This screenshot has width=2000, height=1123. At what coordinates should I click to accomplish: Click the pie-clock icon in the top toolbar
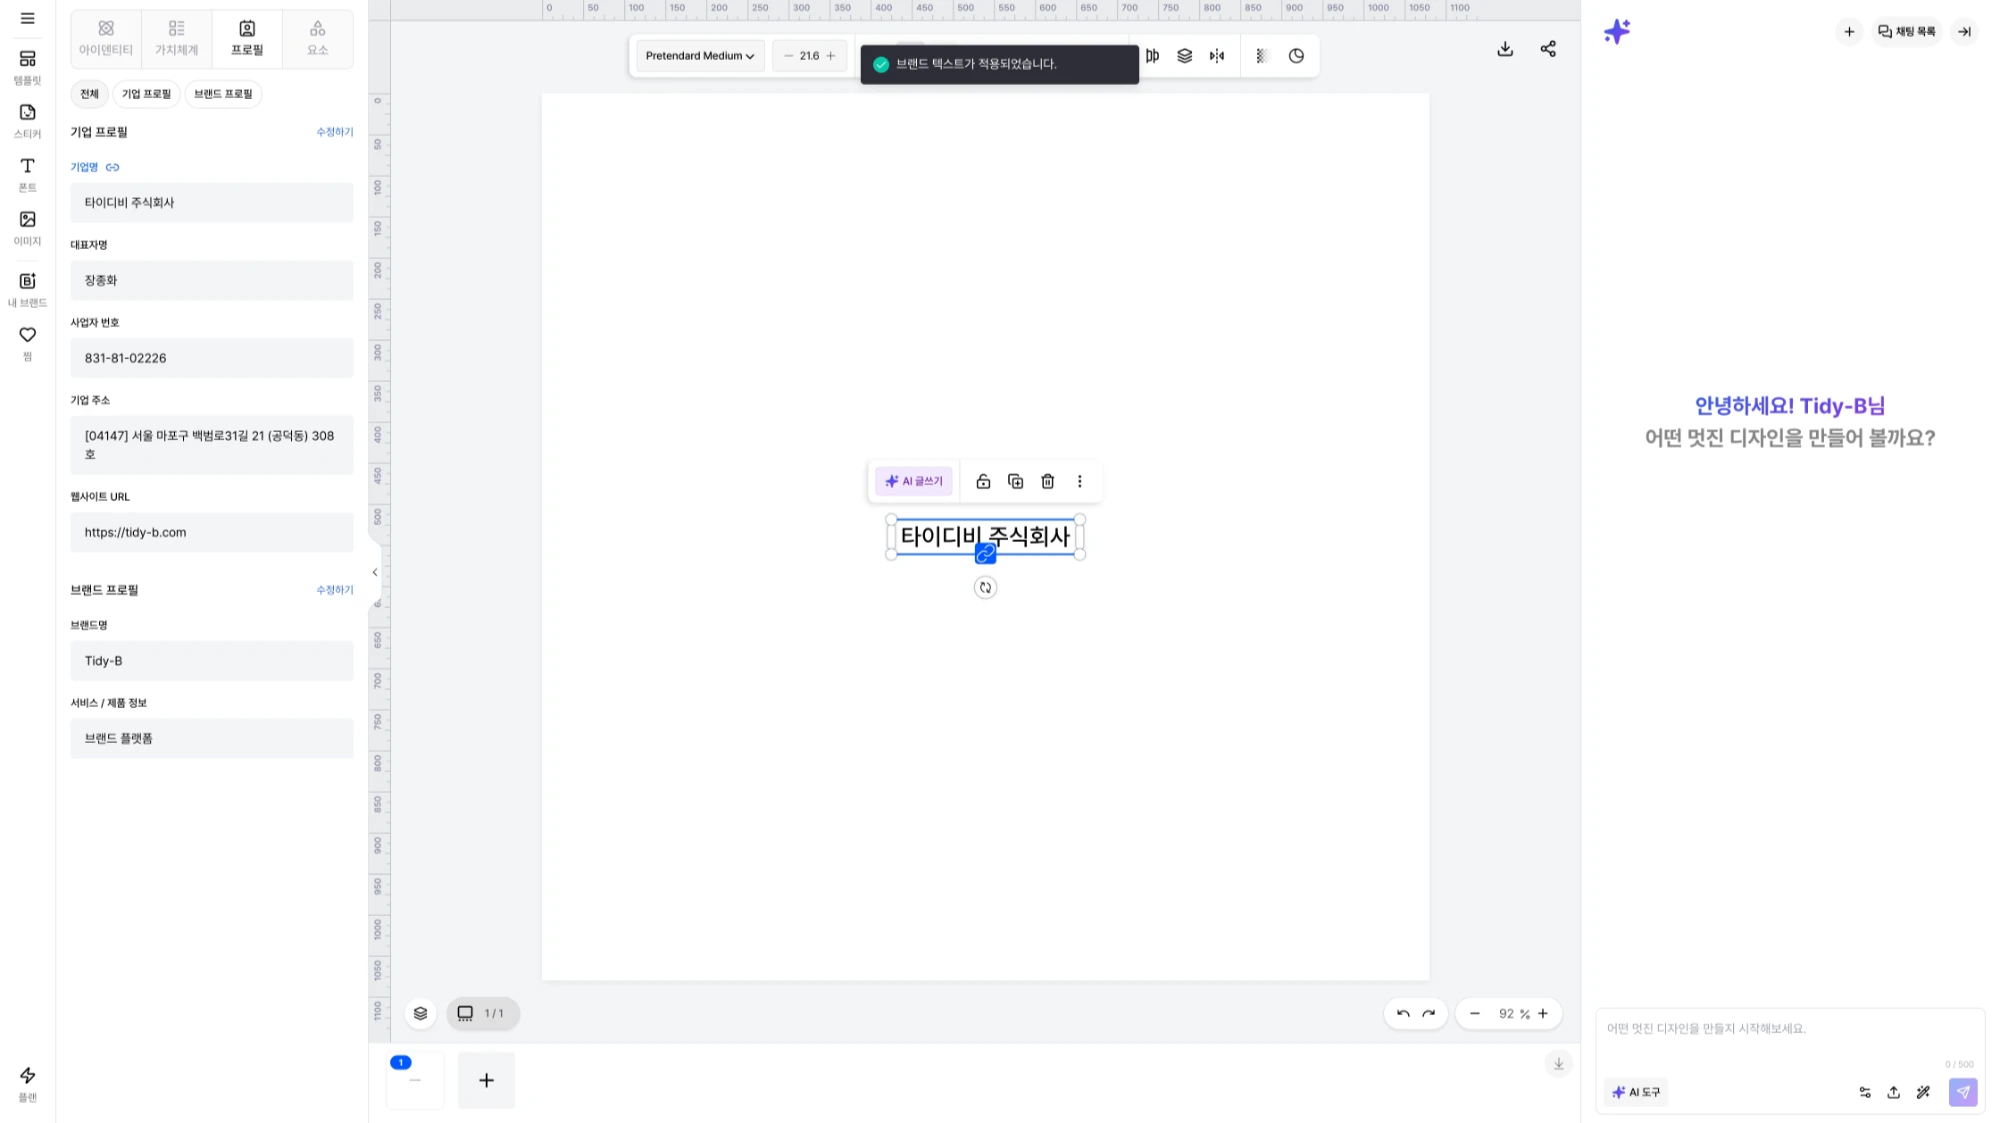pos(1296,56)
